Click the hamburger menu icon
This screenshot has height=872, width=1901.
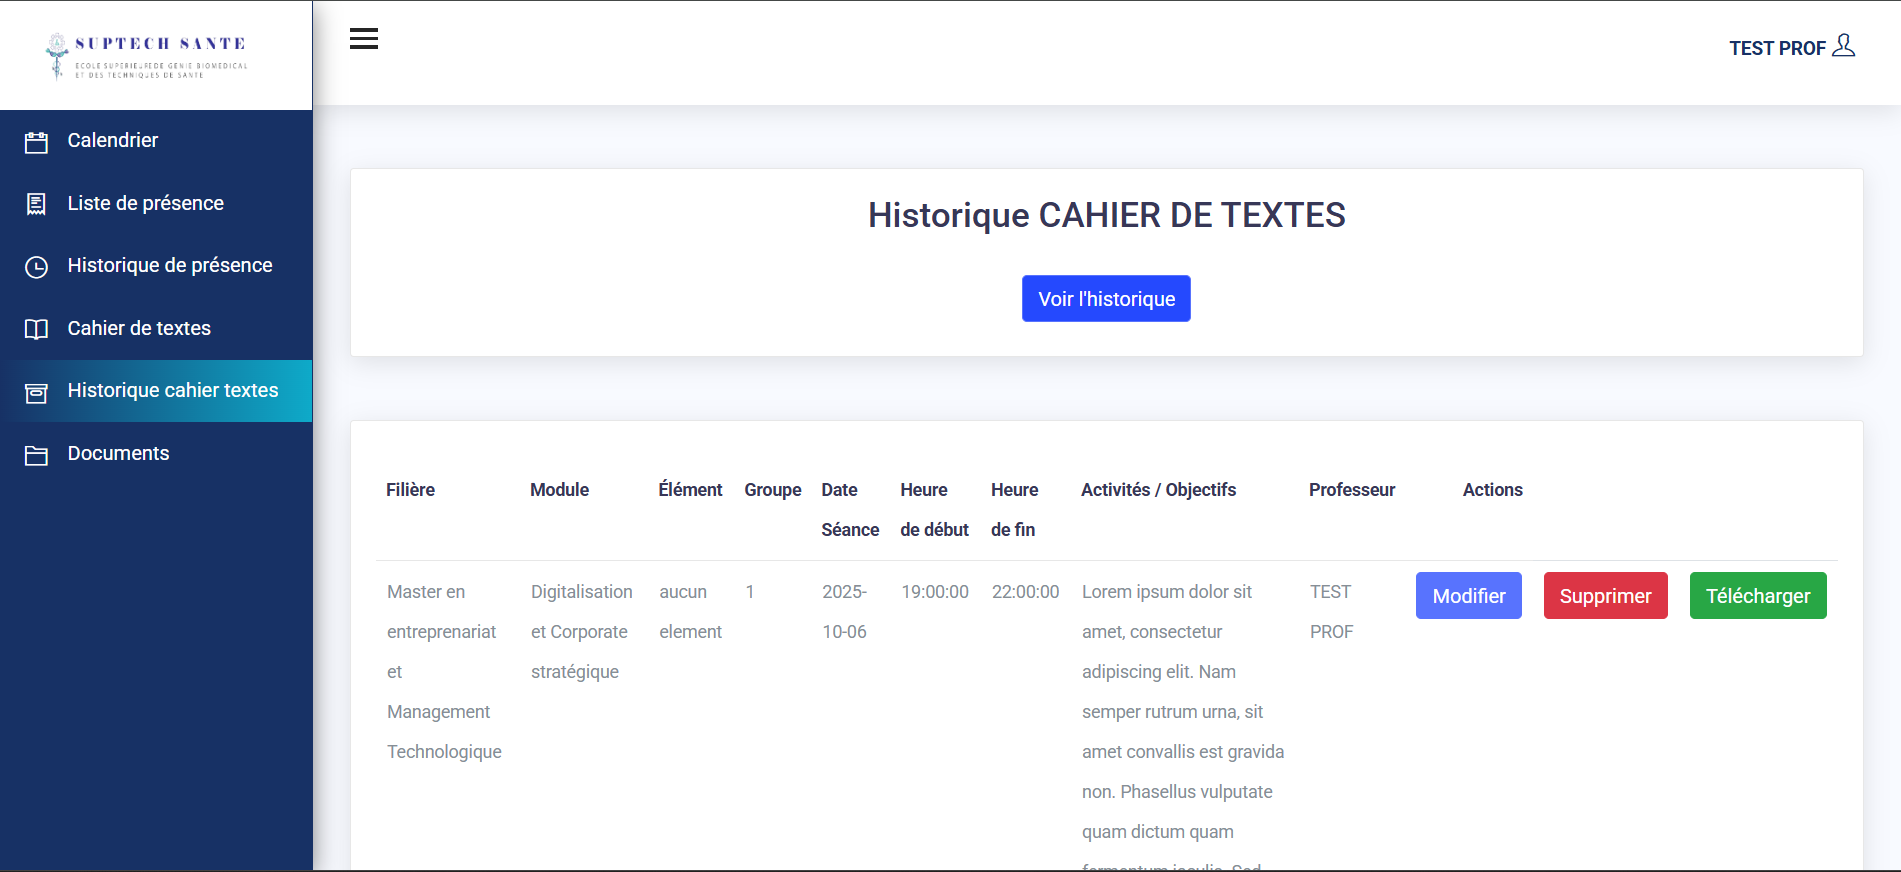(364, 39)
